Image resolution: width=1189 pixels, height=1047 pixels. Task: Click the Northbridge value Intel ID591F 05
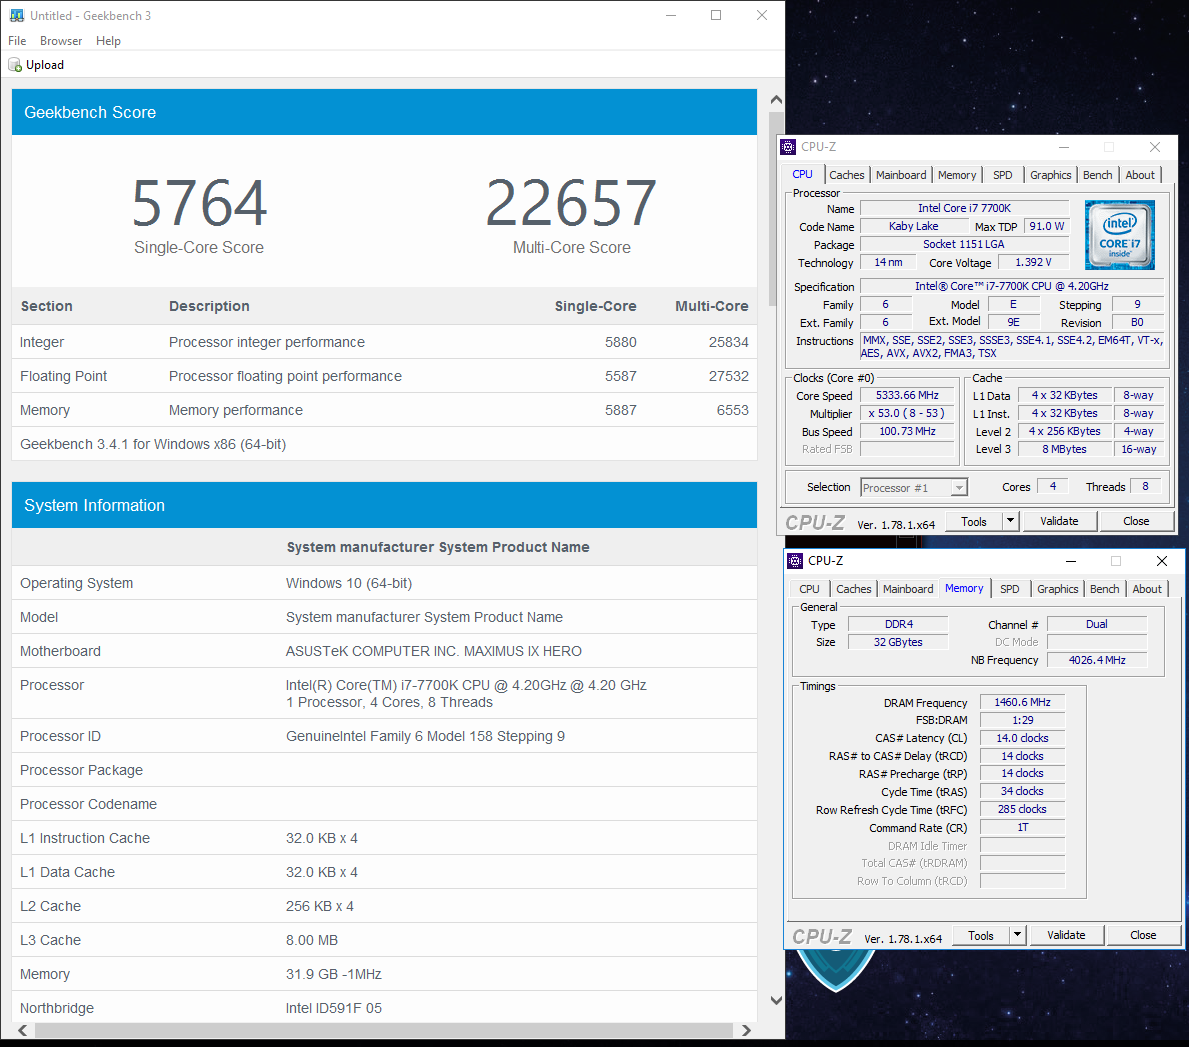(x=334, y=1008)
